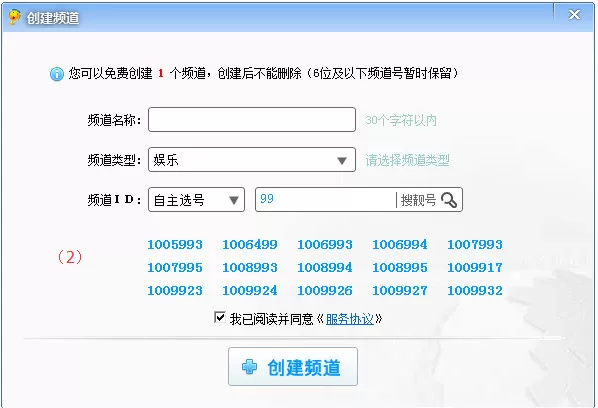Image resolution: width=598 pixels, height=408 pixels.
Task: Open the 频道类型 dropdown showing 娱乐
Action: pos(252,160)
